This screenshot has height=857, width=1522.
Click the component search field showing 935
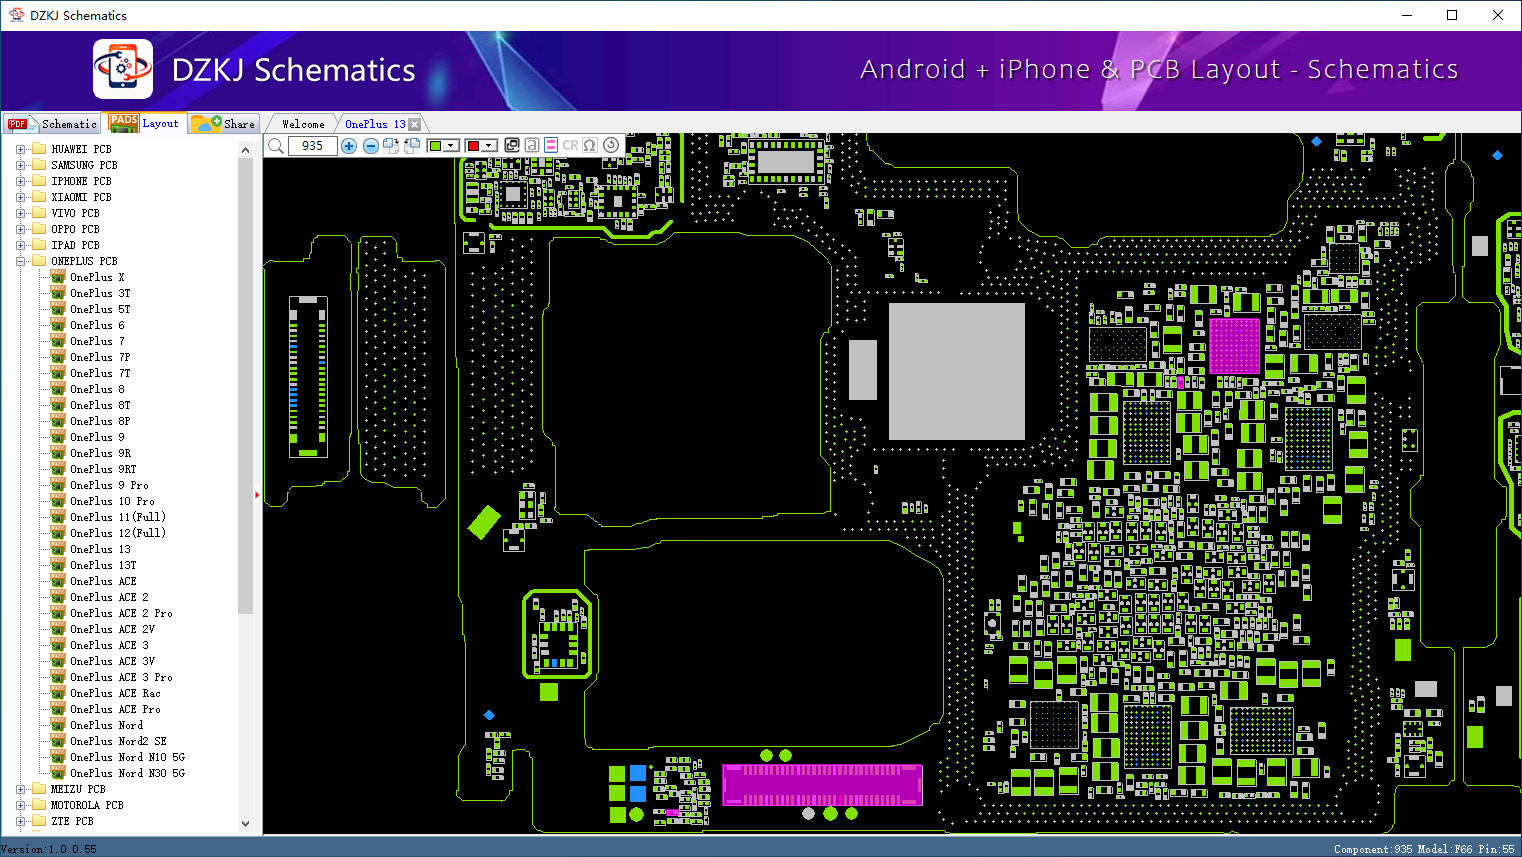pyautogui.click(x=313, y=146)
